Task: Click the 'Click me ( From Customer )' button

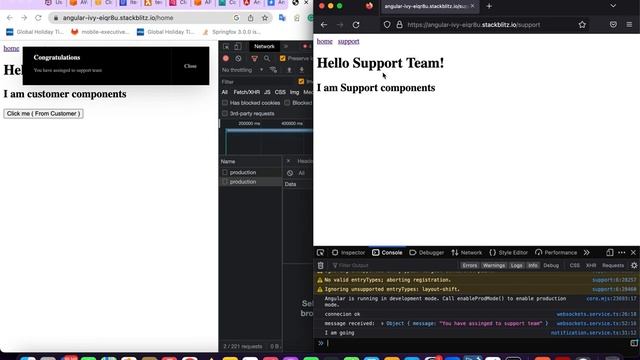Action: (x=43, y=113)
